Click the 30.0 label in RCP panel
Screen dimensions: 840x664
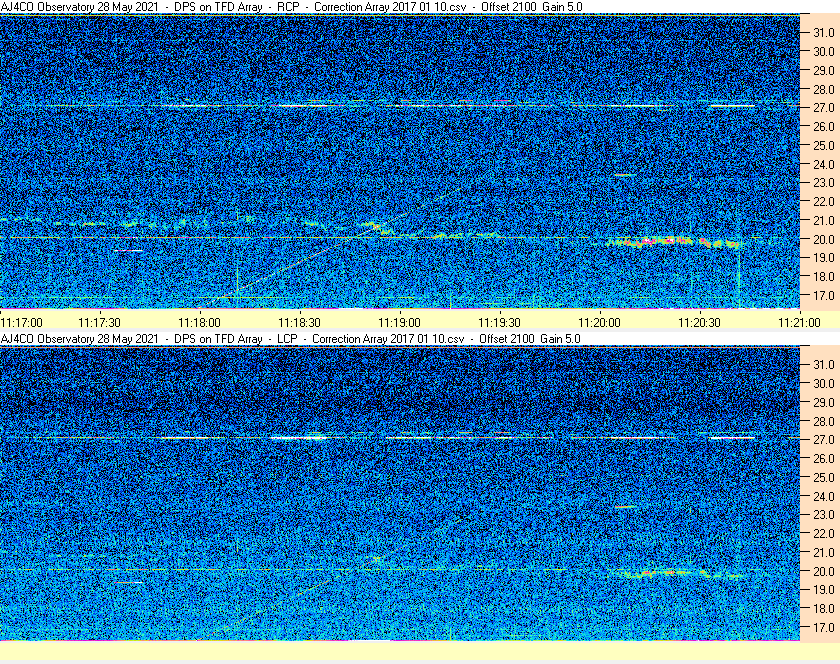(x=824, y=51)
